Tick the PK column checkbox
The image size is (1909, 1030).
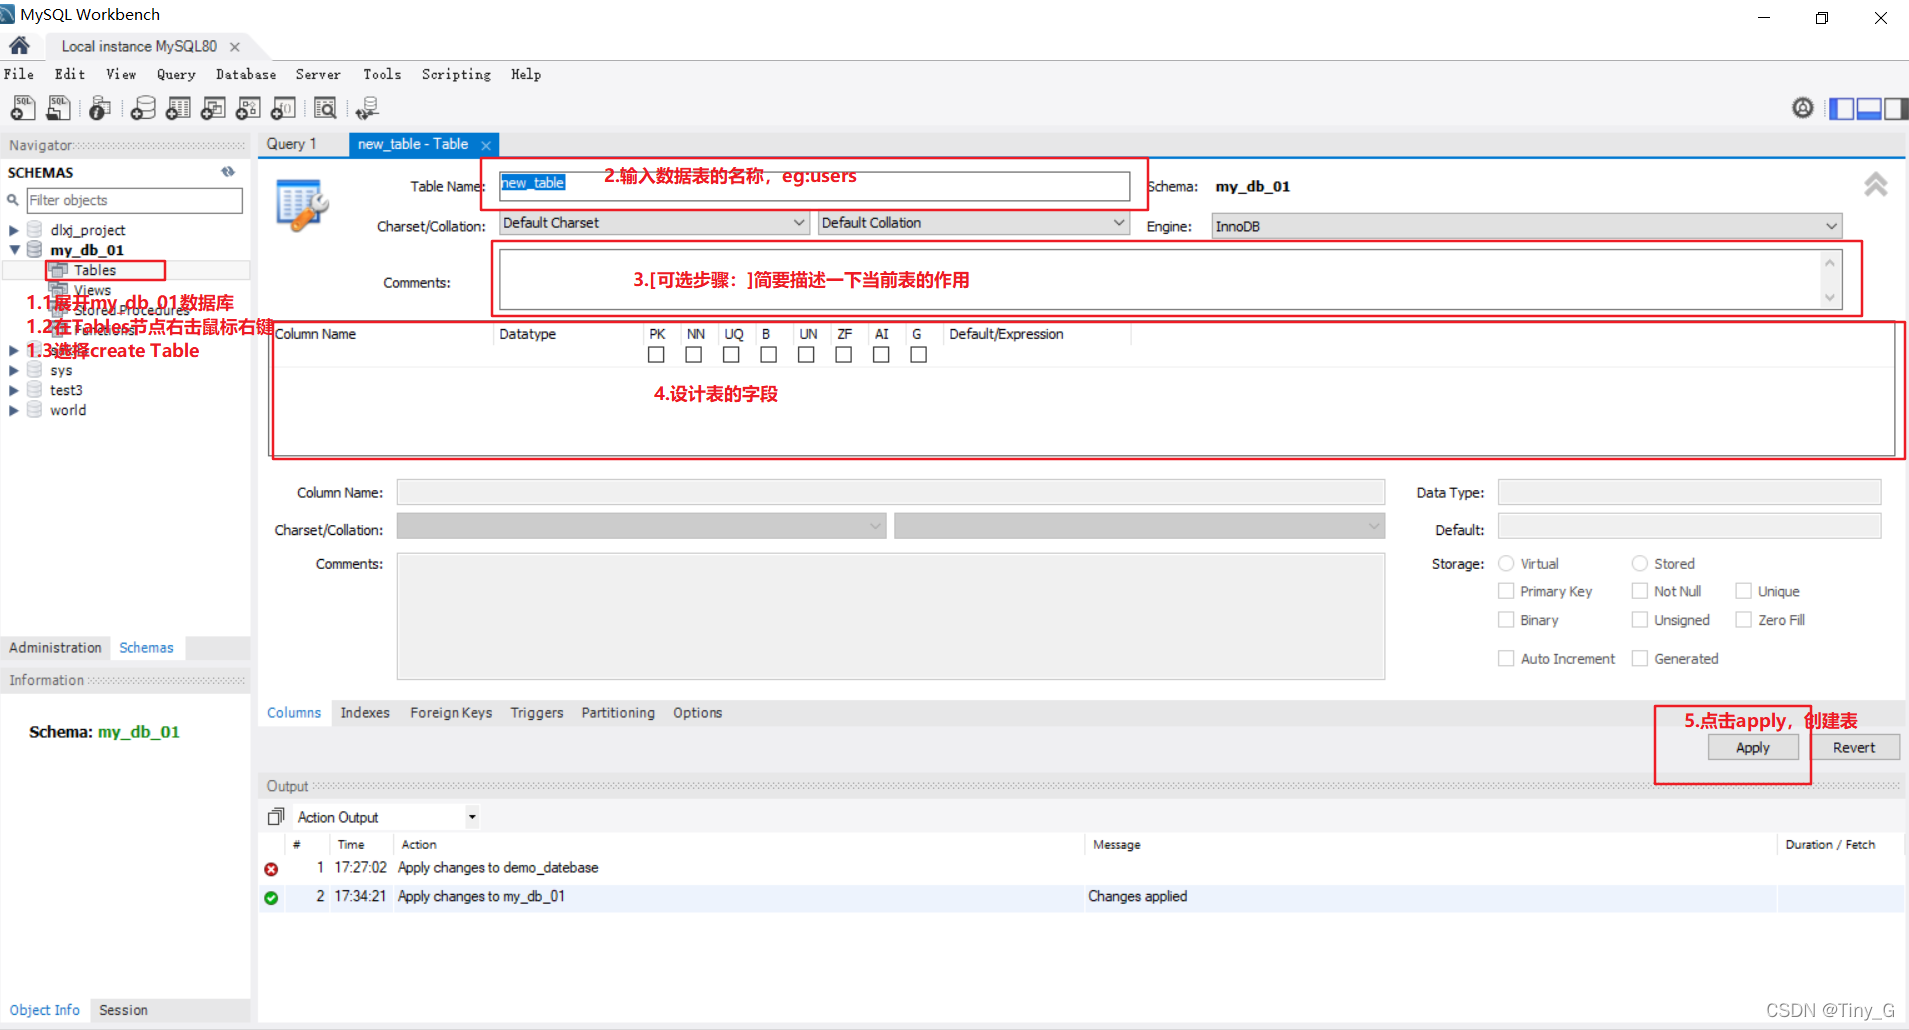(x=656, y=355)
